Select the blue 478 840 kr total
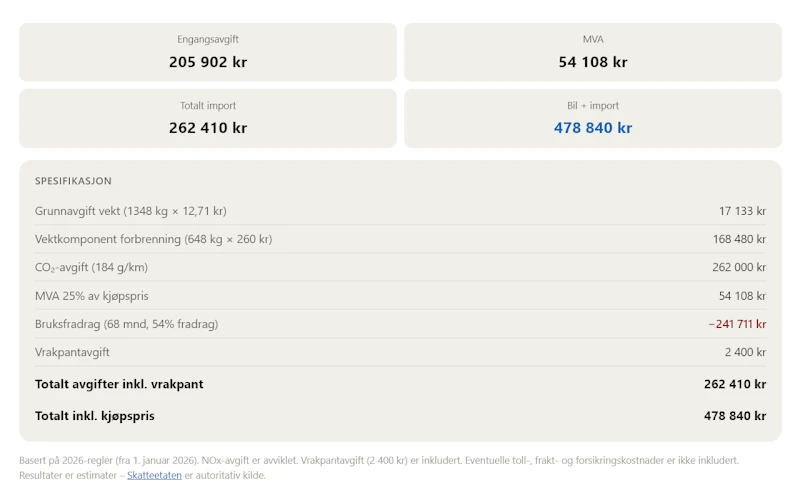Screen dimensions: 800x500 [x=593, y=128]
